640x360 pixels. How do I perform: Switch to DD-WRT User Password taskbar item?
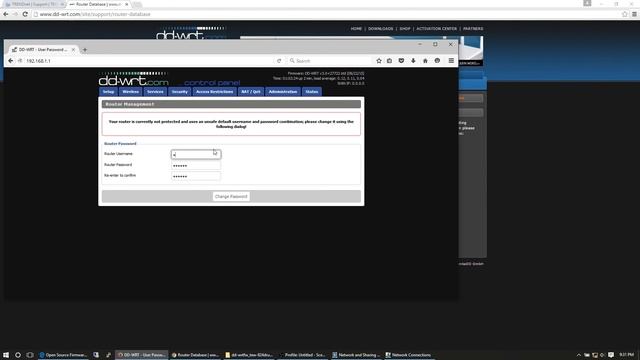(142, 355)
